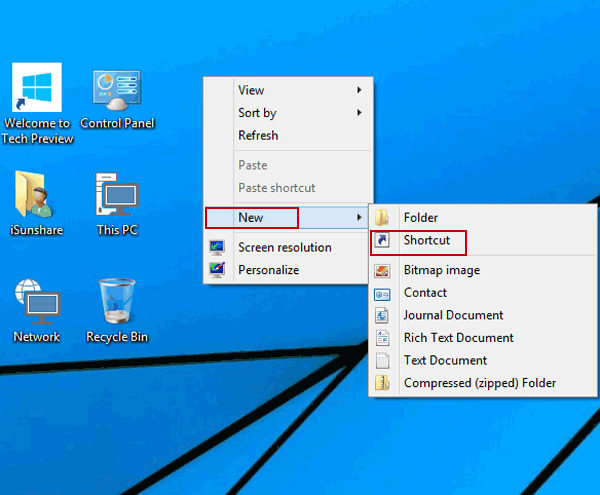Expand the View submenu arrow
Image resolution: width=600 pixels, height=495 pixels.
click(x=358, y=90)
